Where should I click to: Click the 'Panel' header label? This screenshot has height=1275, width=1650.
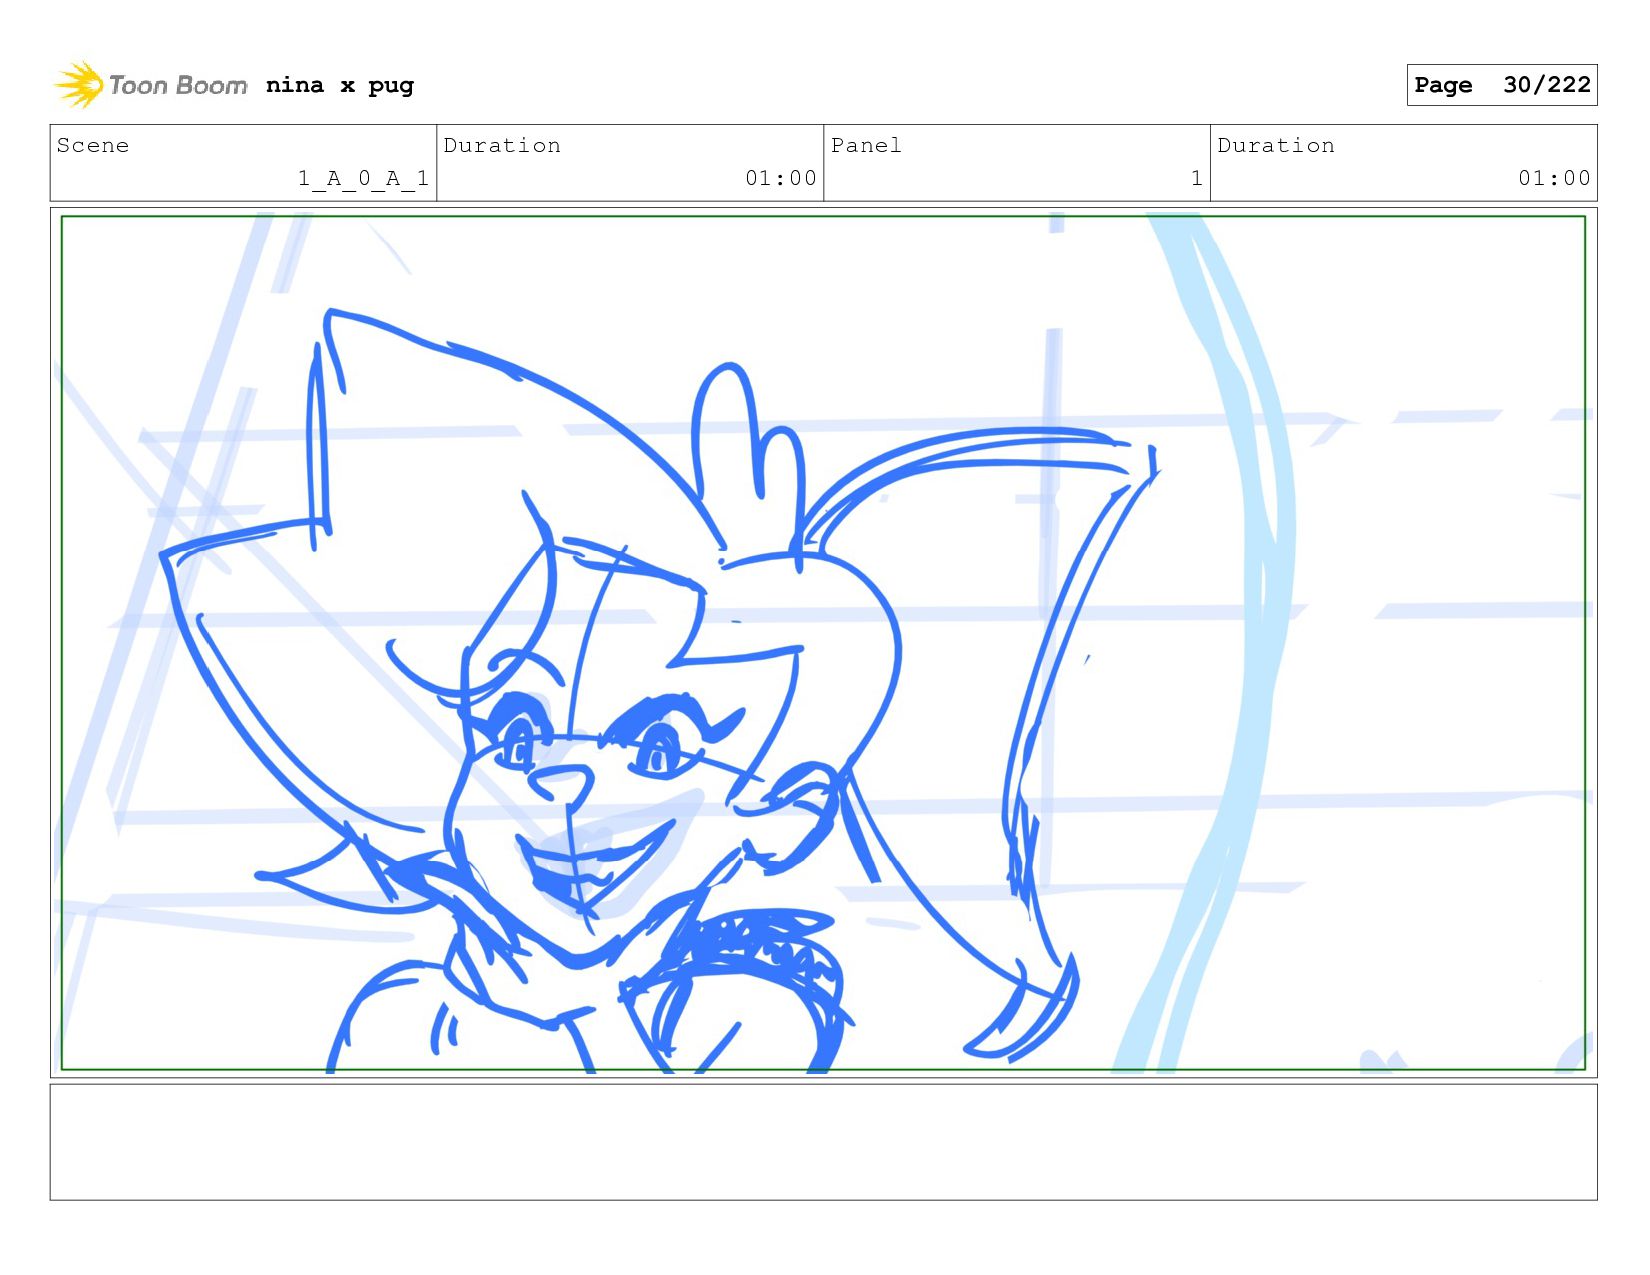pyautogui.click(x=866, y=145)
